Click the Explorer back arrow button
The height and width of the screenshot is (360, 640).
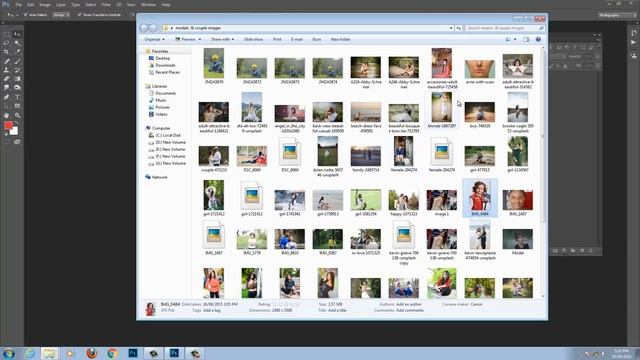(144, 28)
